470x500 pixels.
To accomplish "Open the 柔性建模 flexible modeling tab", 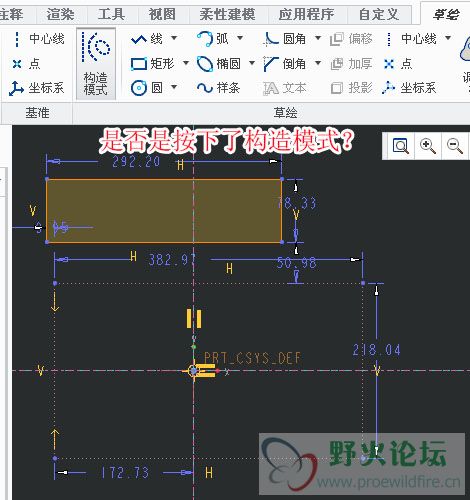I will (228, 14).
